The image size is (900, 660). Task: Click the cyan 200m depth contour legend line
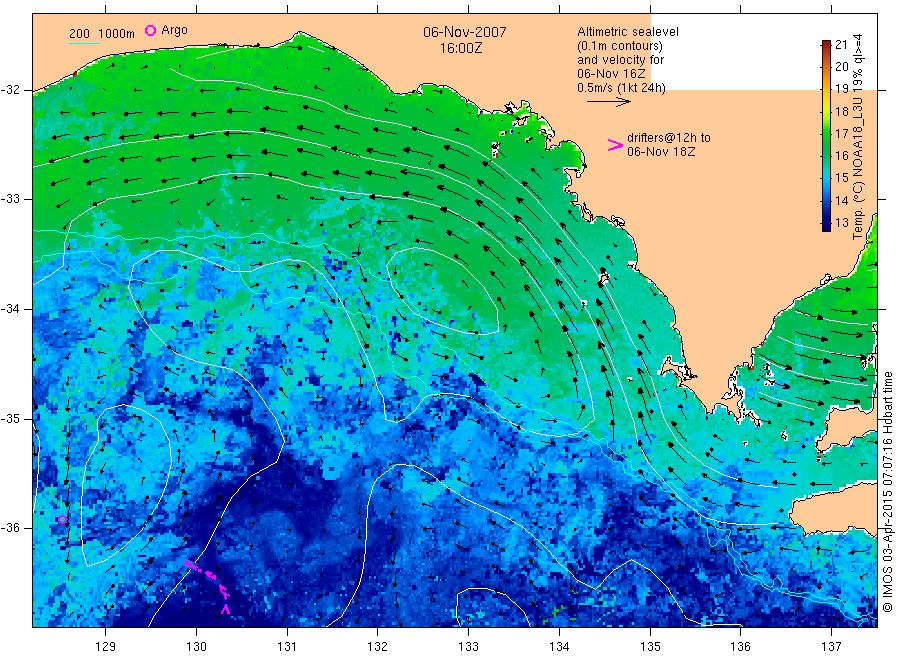[x=84, y=43]
